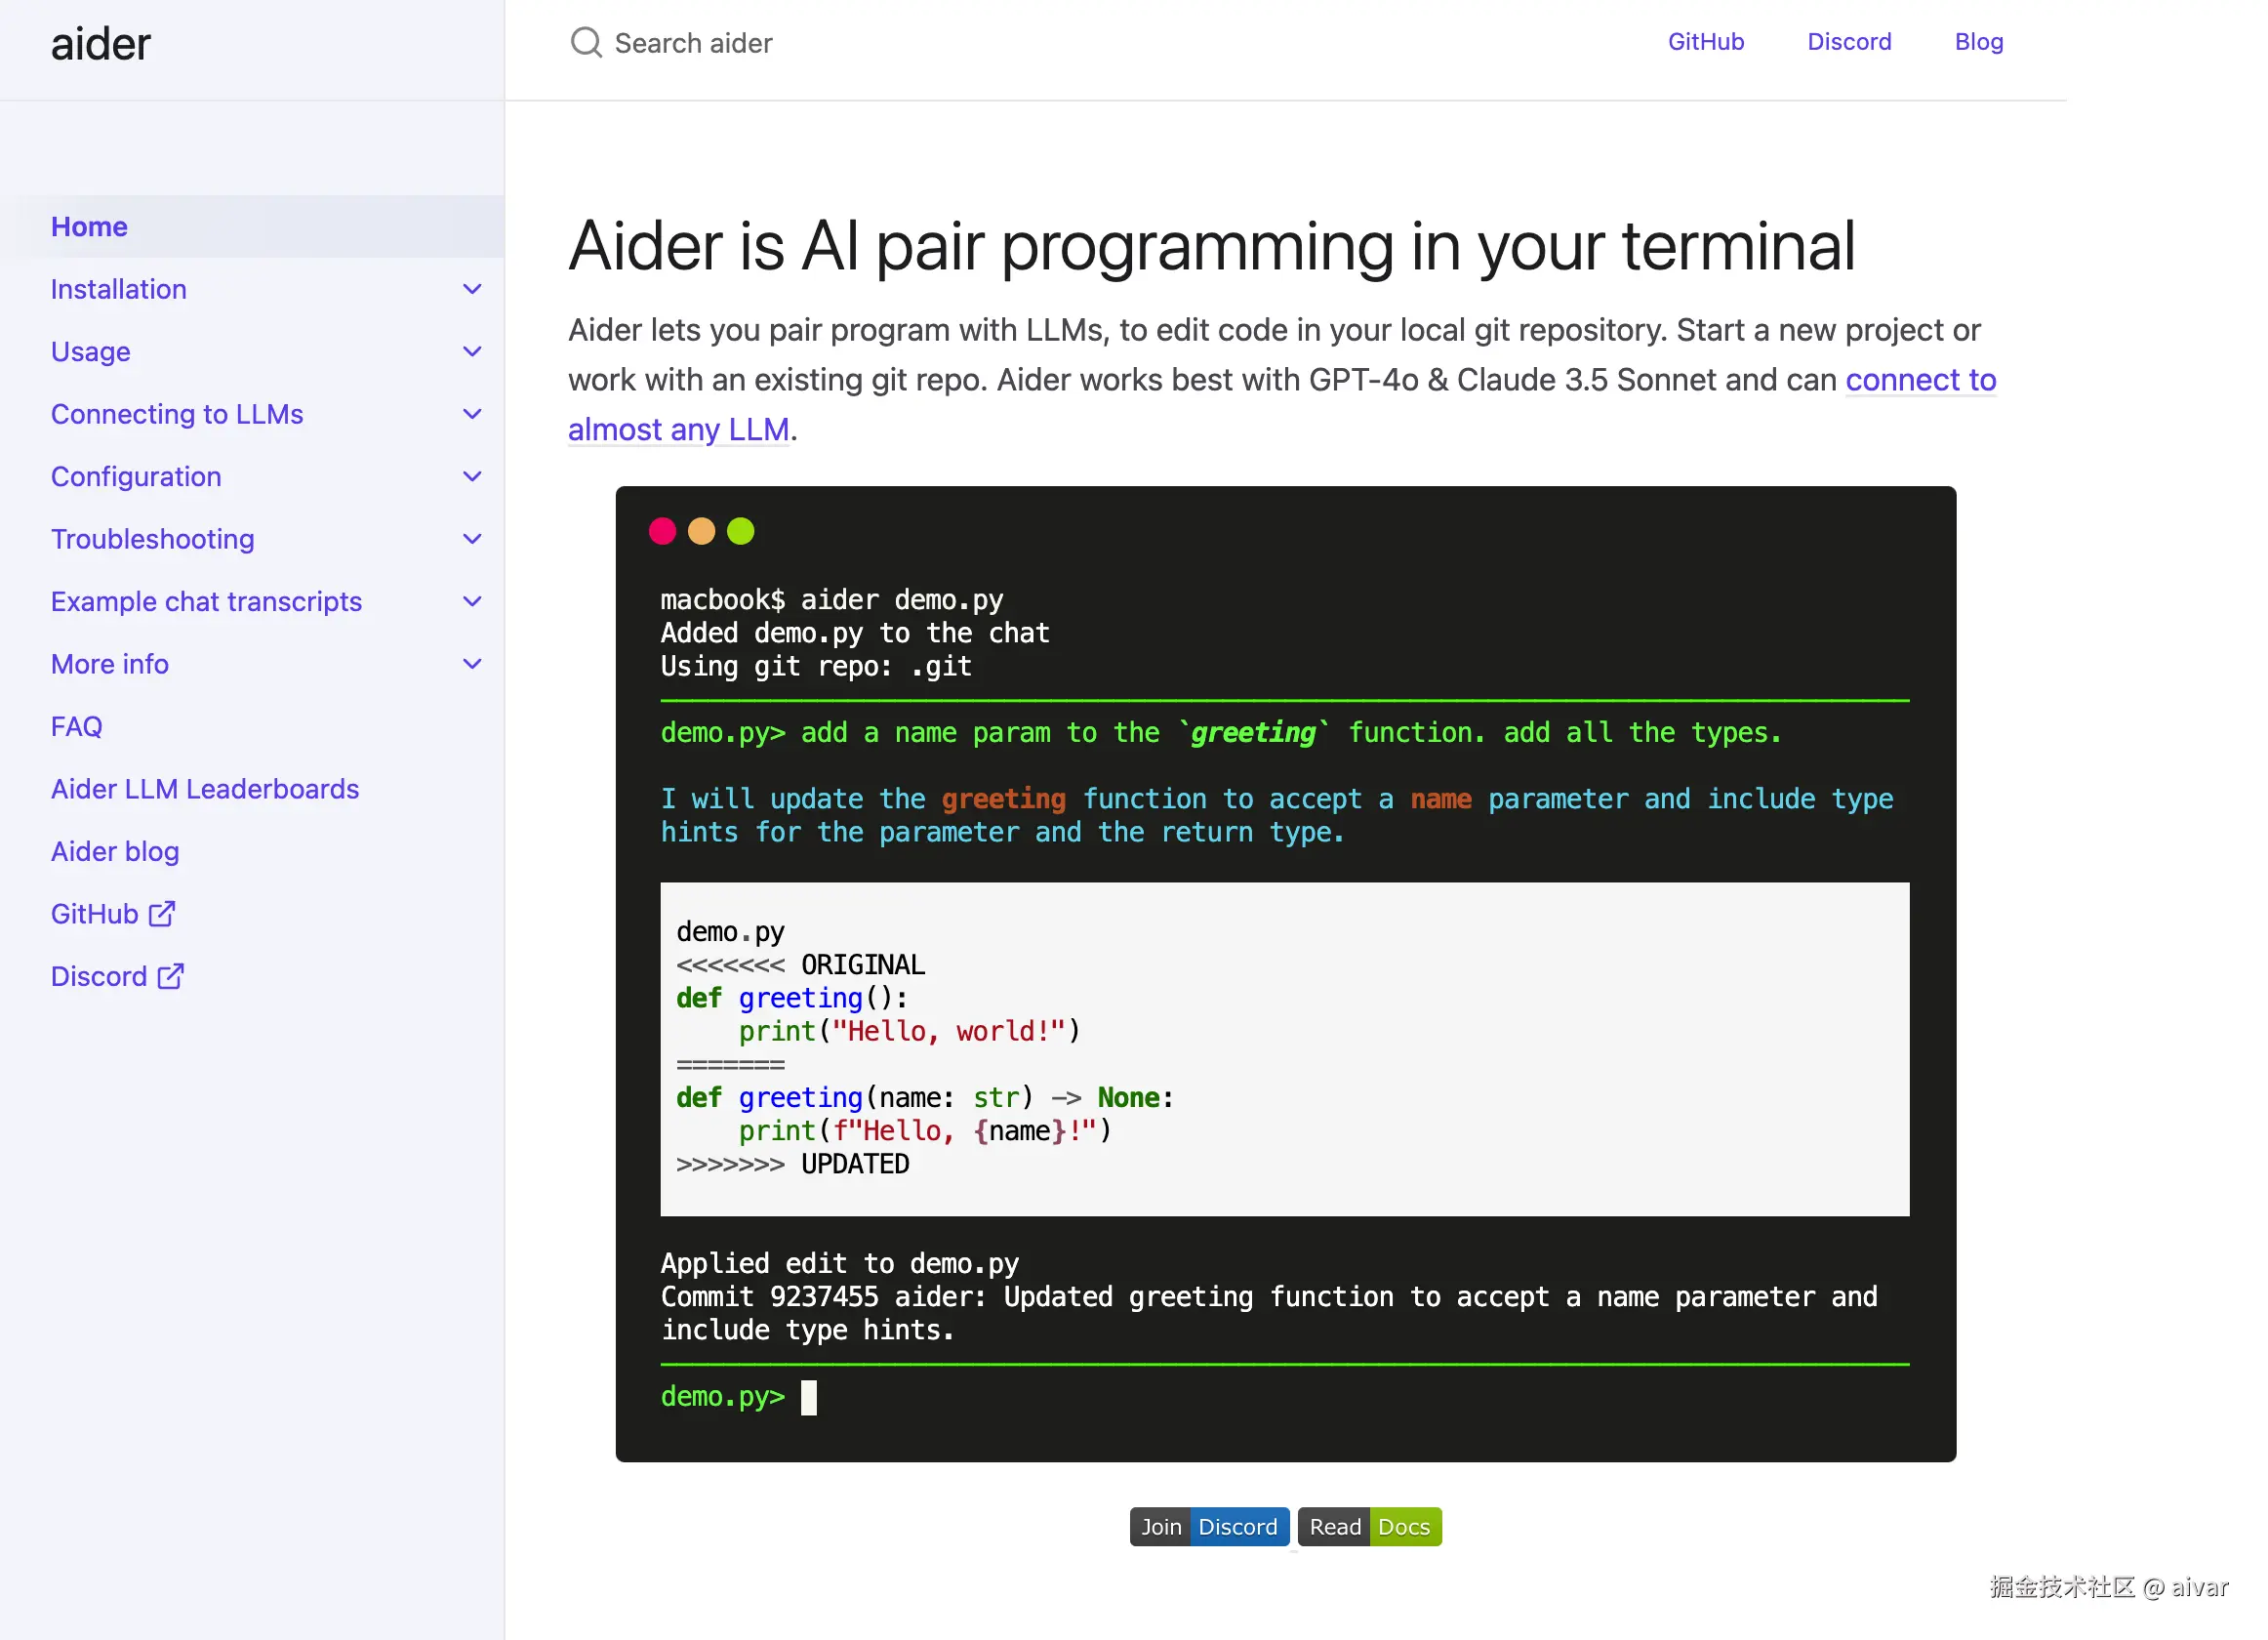Click the green terminal window dot
The height and width of the screenshot is (1640, 2268).
pos(740,530)
